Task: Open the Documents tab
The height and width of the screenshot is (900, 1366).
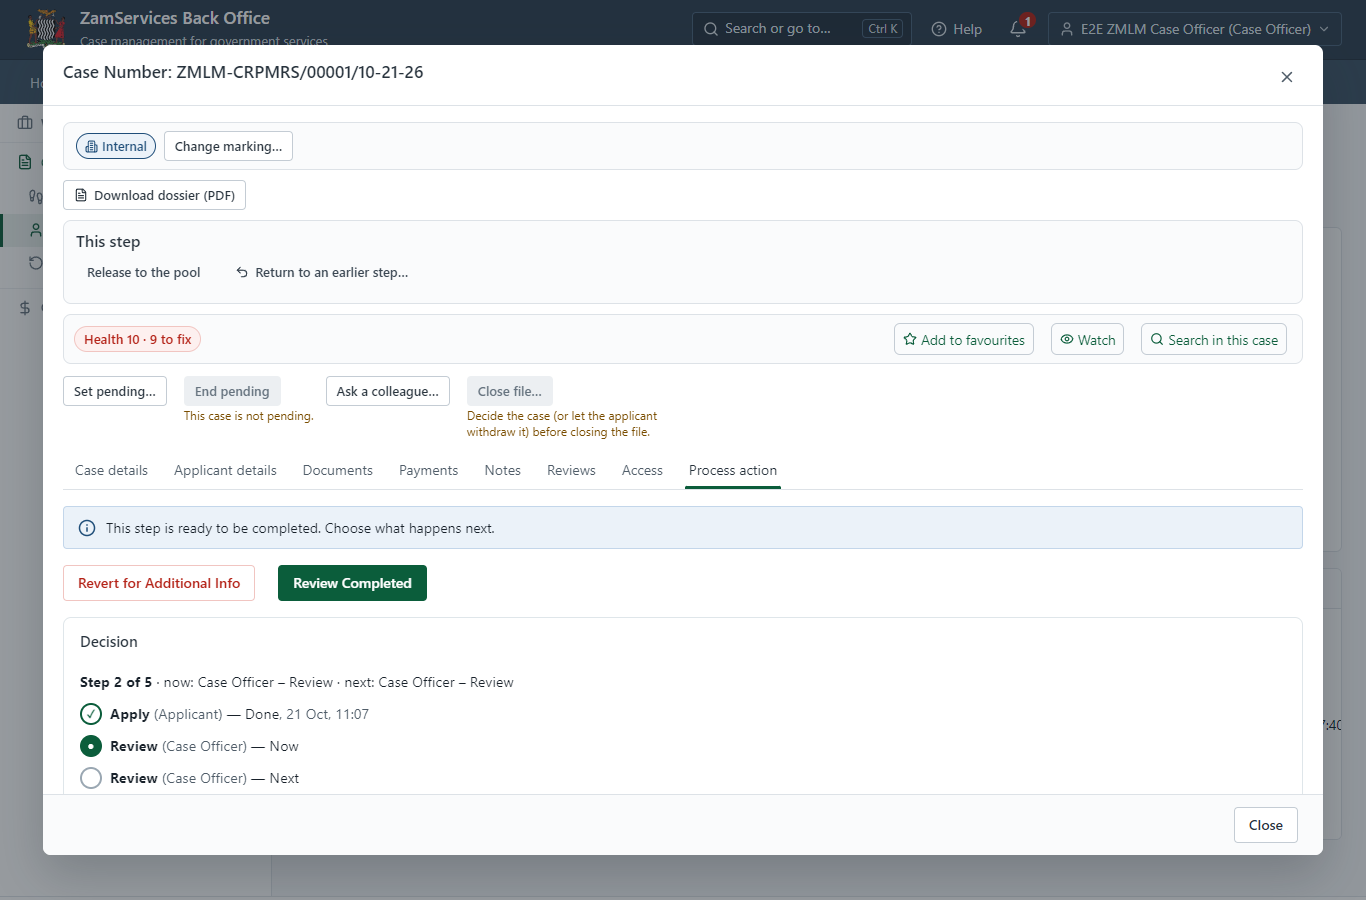Action: tap(338, 470)
